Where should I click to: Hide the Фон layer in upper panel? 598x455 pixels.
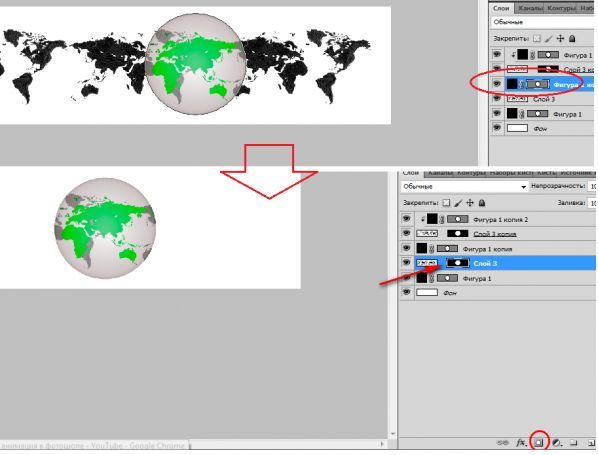coord(497,128)
